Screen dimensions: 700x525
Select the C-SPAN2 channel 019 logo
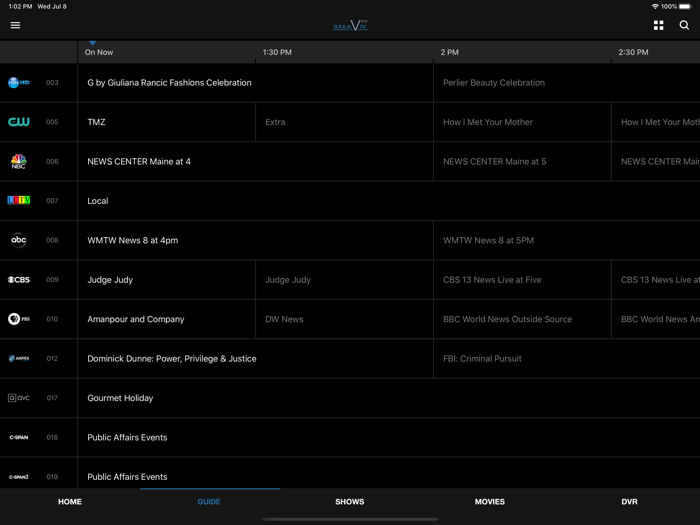(x=19, y=477)
